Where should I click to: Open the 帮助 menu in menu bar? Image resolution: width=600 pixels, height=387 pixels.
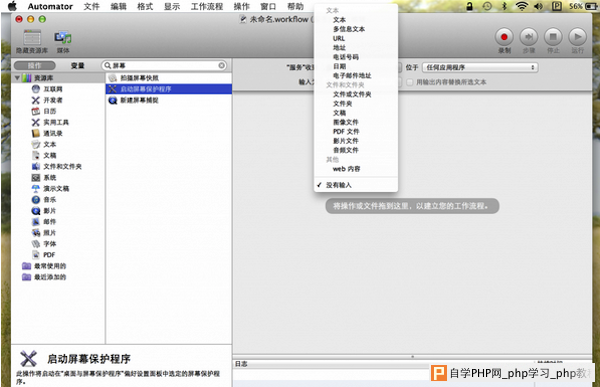tap(295, 7)
